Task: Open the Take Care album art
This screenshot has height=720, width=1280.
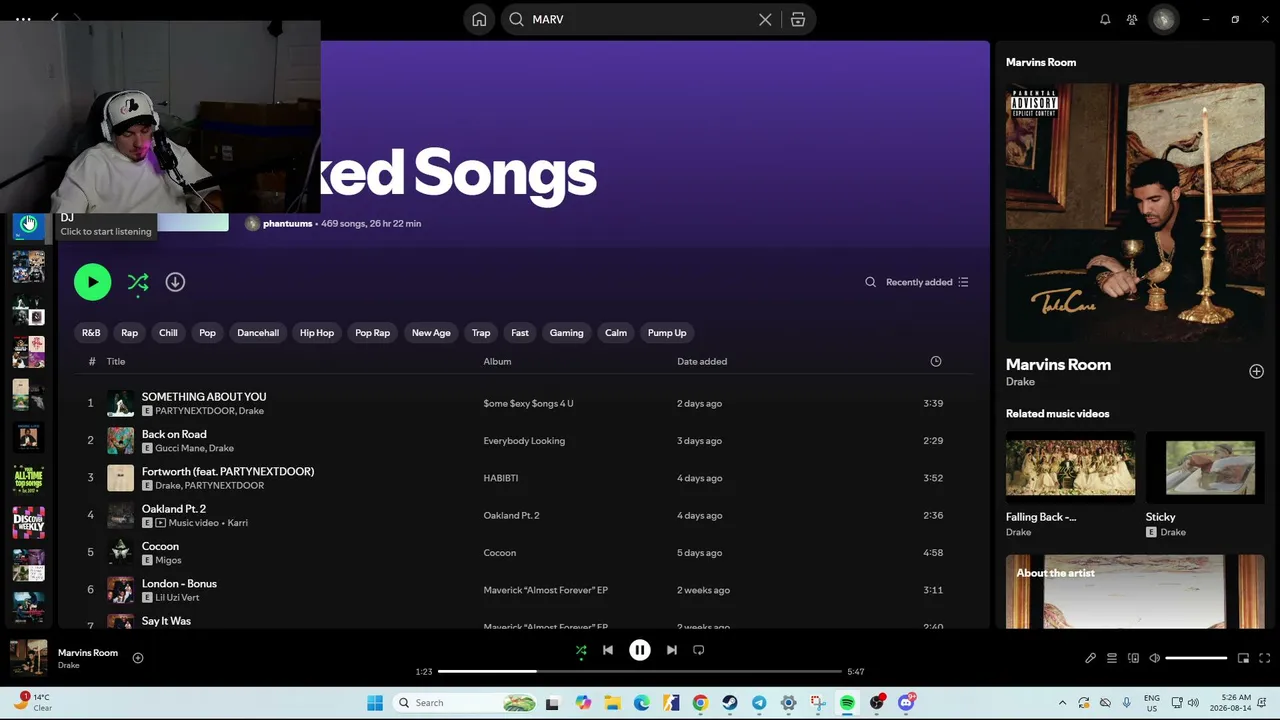Action: 1135,212
